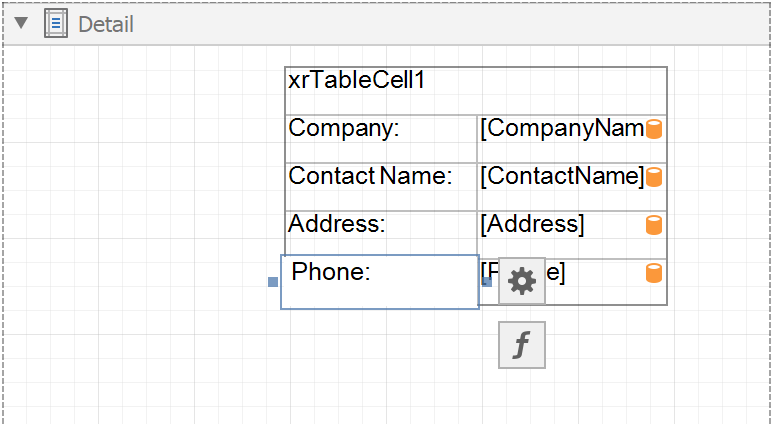Click the Detail band header label
Viewport: 772px width, 424px height.
(106, 24)
